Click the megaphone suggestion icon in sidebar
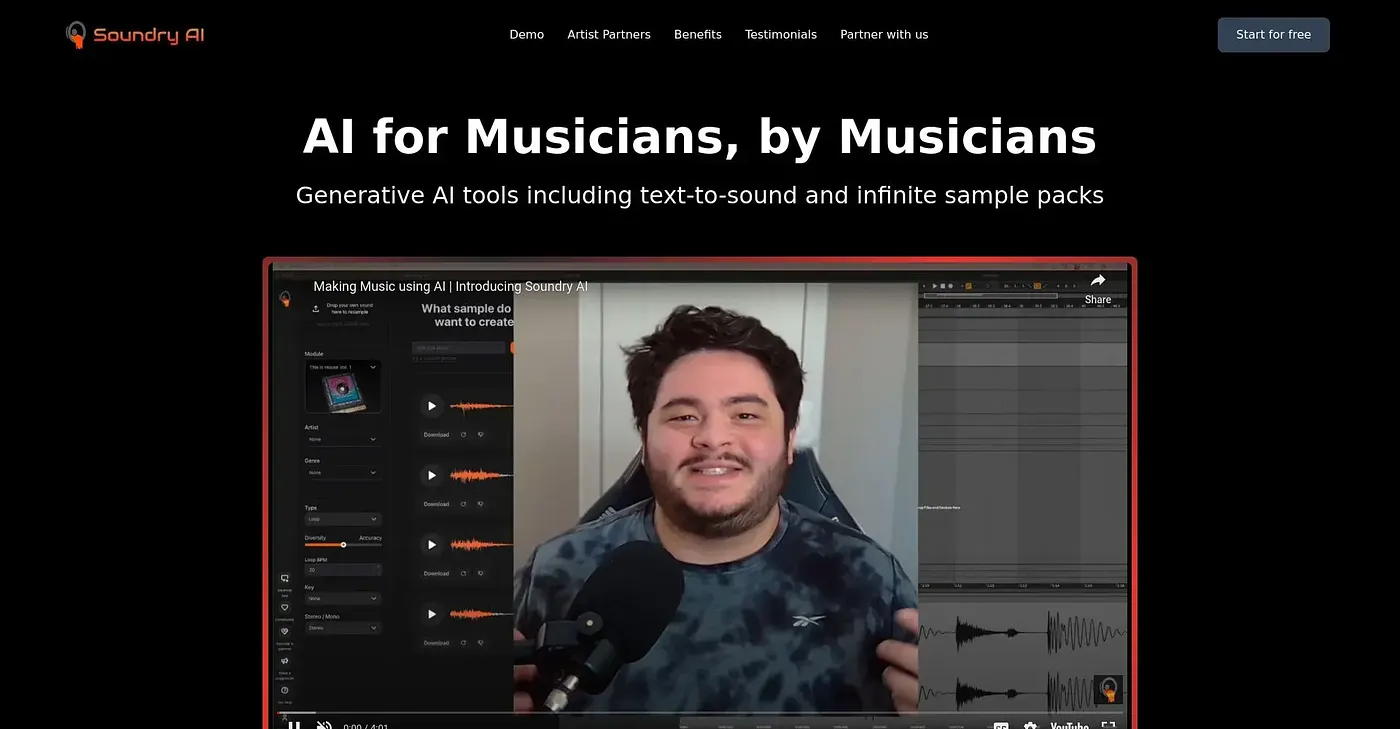 pyautogui.click(x=285, y=661)
